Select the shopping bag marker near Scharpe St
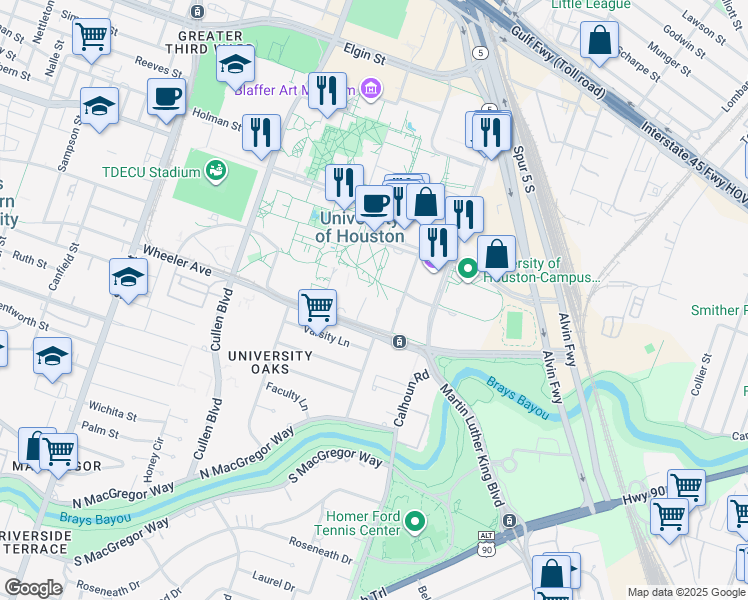This screenshot has width=748, height=600. [x=600, y=41]
